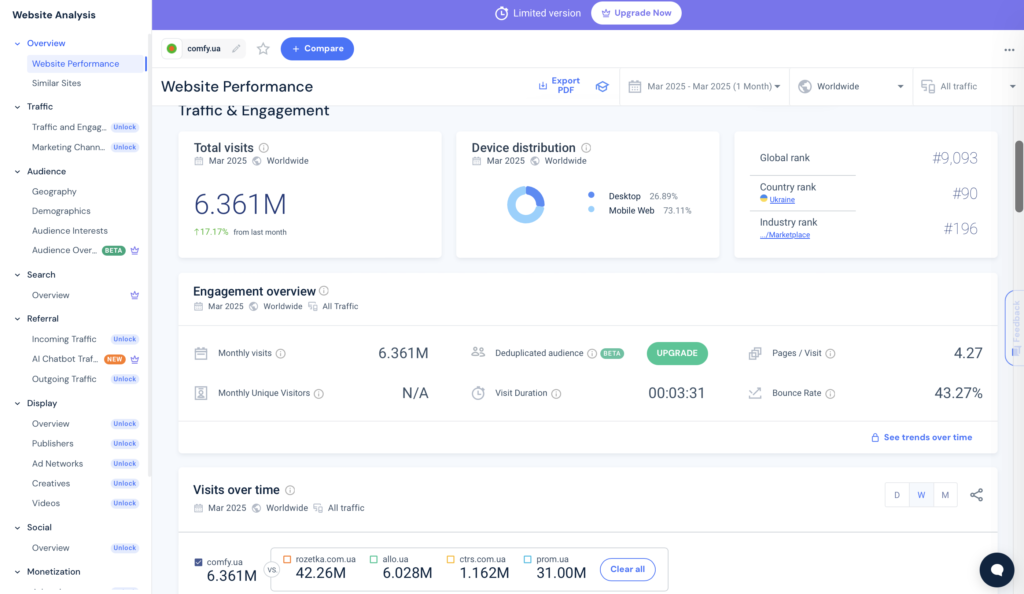The height and width of the screenshot is (594, 1024).
Task: Click the crown icon beside Audience Over... item
Action: pyautogui.click(x=134, y=250)
